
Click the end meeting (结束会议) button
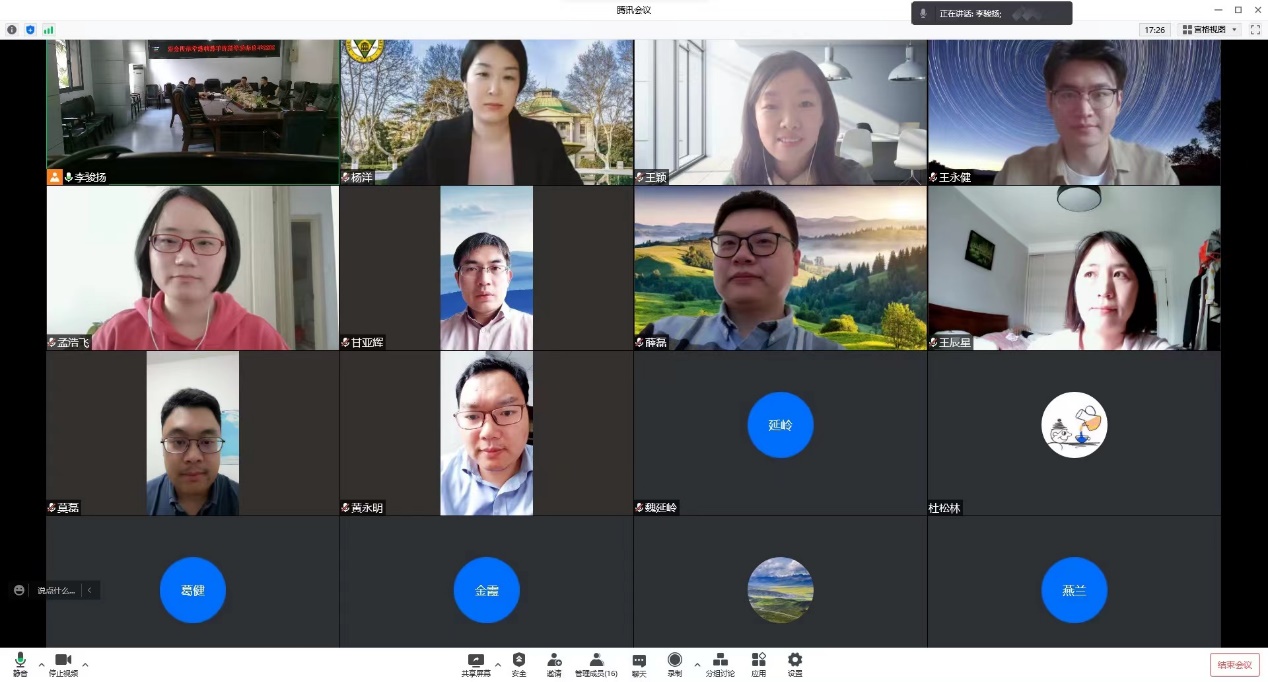click(x=1234, y=665)
